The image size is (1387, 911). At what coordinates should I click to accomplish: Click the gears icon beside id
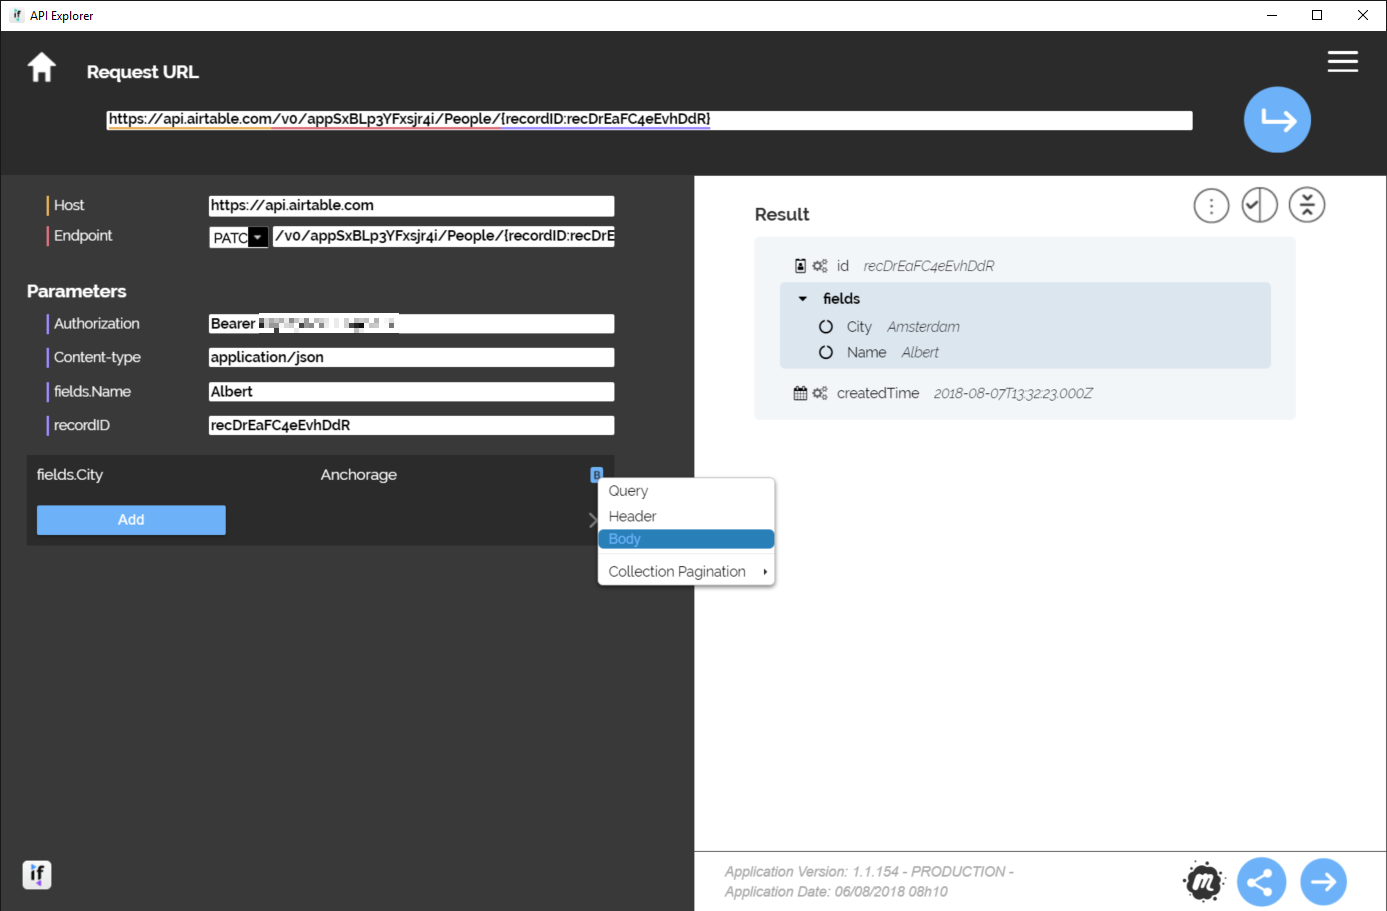(820, 266)
